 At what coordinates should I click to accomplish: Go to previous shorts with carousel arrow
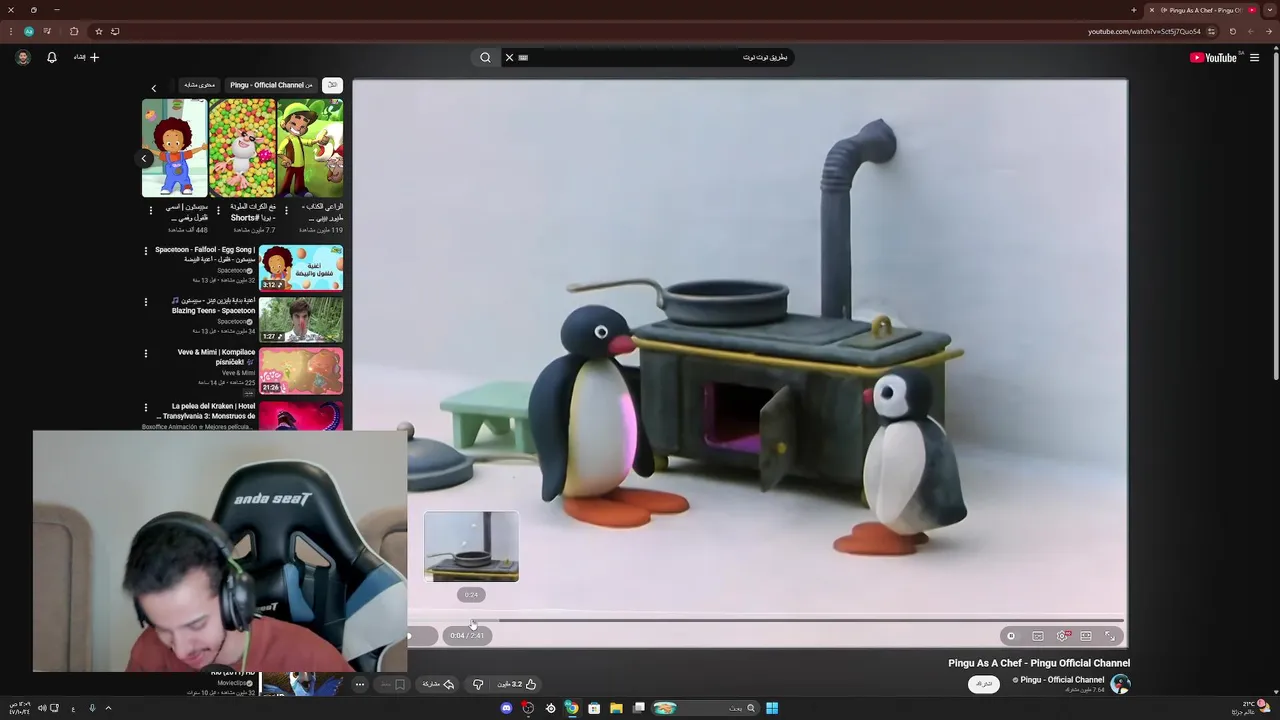pyautogui.click(x=144, y=158)
